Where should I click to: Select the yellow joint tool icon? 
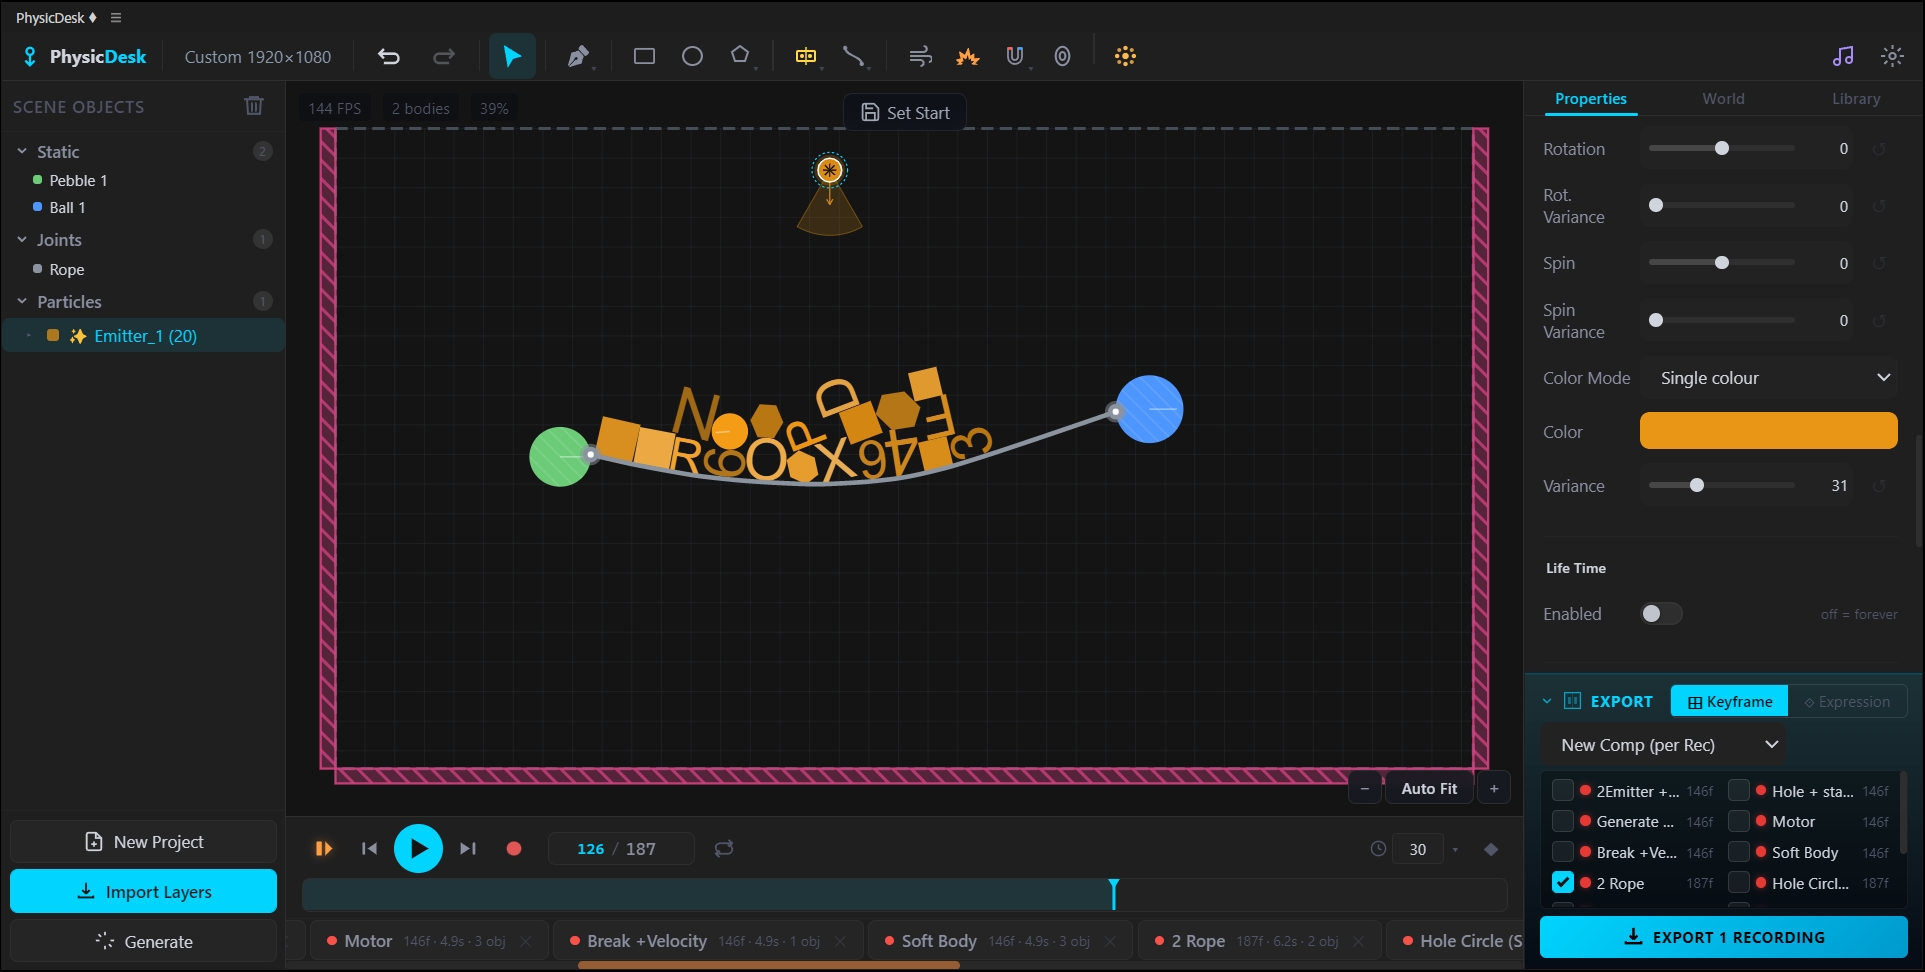(806, 56)
